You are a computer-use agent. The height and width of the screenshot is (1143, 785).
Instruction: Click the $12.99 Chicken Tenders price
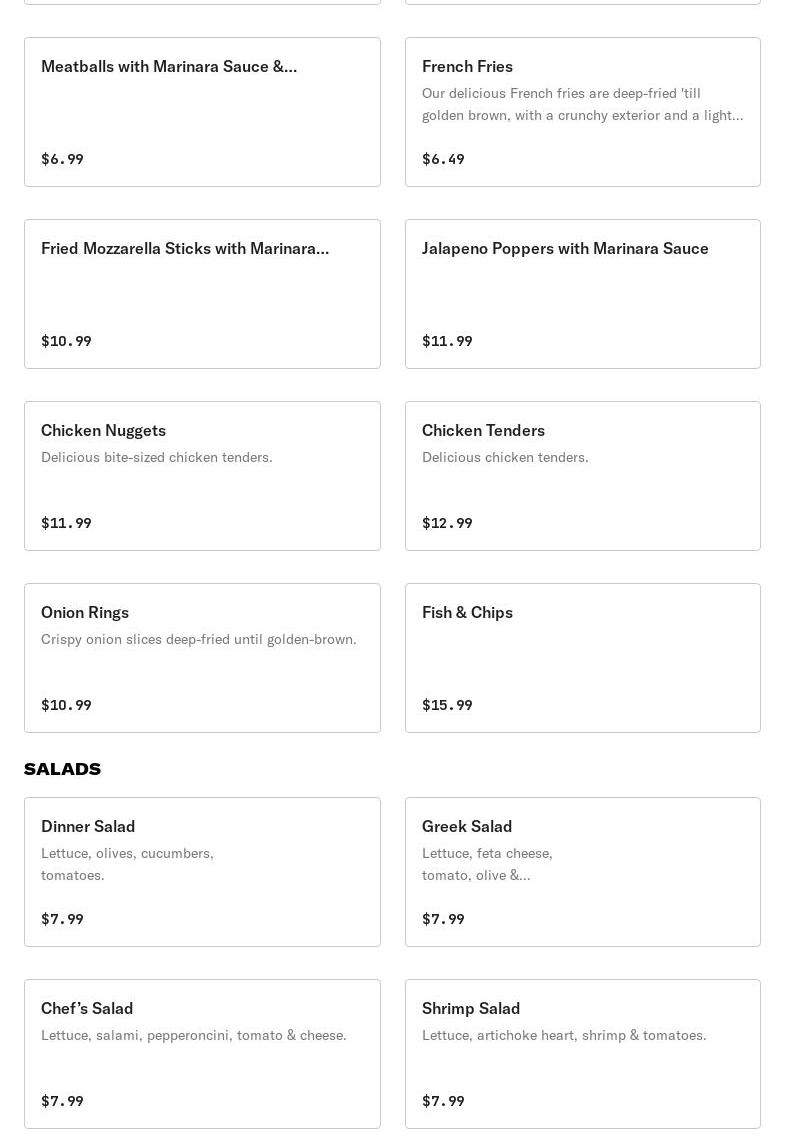point(447,523)
